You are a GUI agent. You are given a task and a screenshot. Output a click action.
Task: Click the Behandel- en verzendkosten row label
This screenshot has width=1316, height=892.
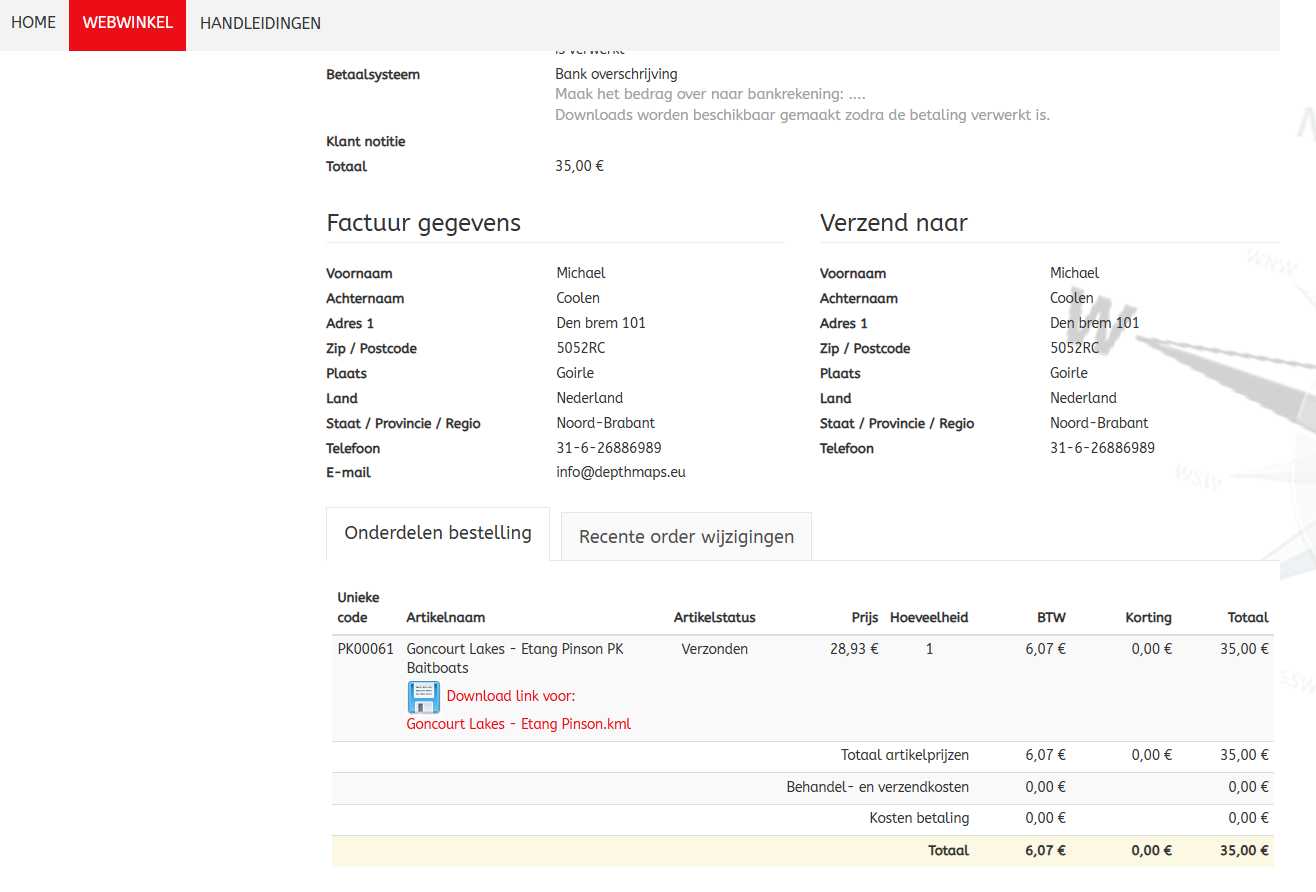[877, 787]
